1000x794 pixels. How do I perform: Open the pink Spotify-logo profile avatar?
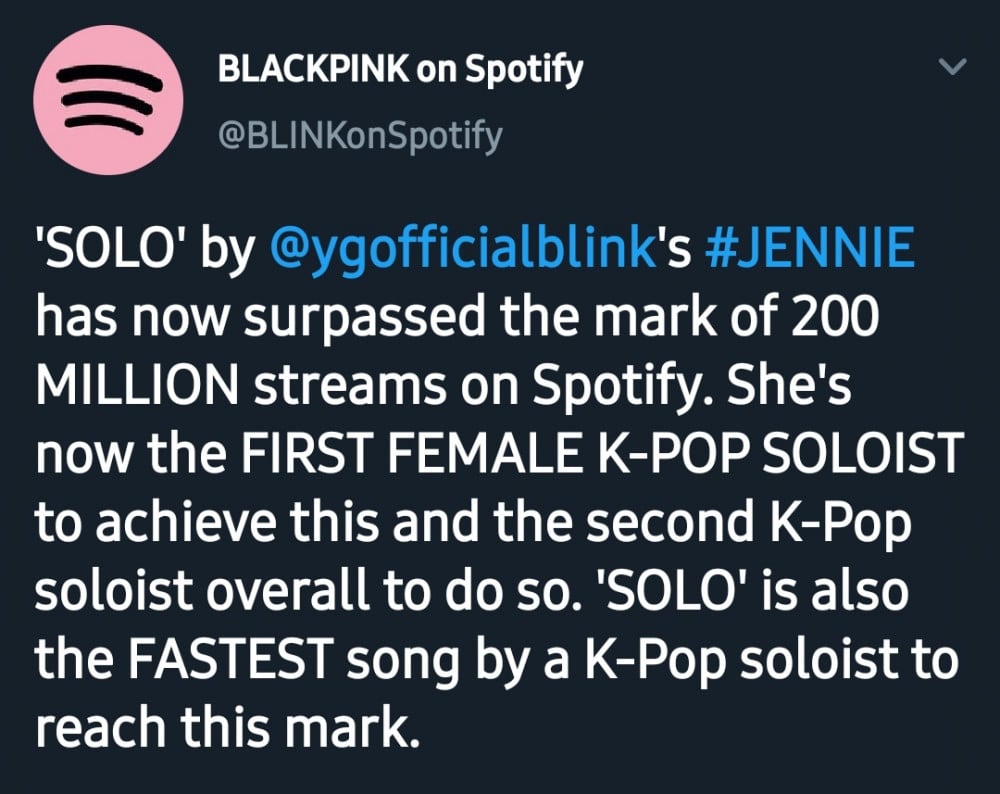[108, 100]
